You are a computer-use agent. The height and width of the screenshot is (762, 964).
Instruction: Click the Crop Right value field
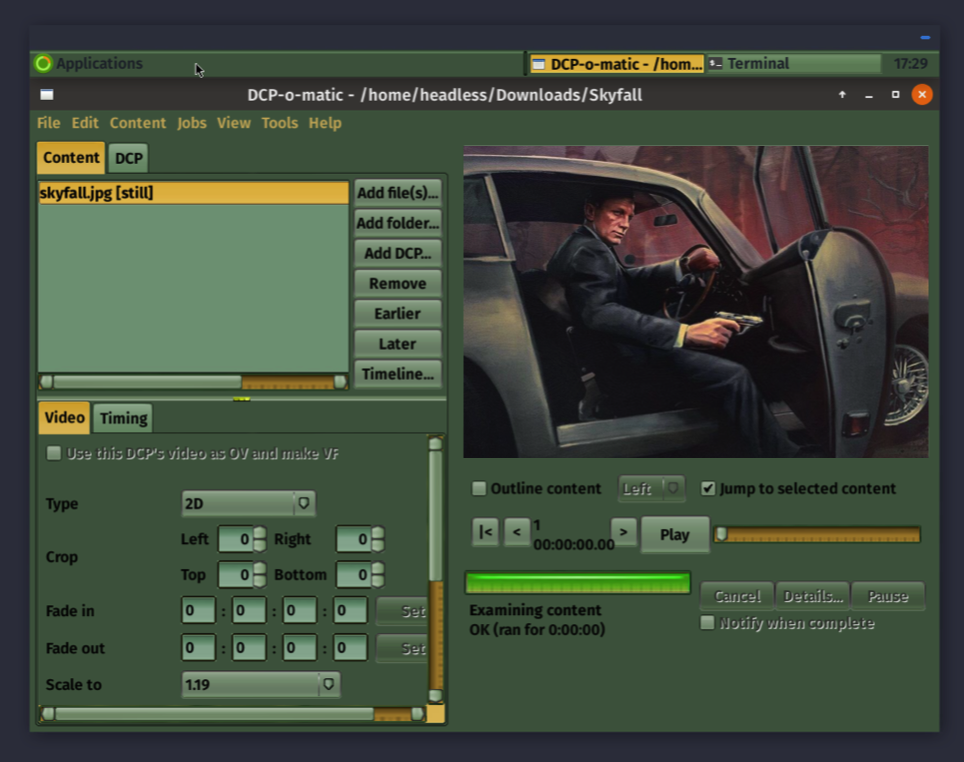(x=354, y=539)
